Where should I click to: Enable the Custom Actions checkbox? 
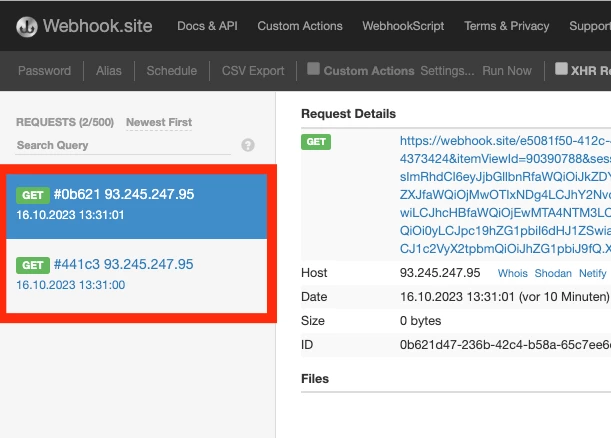pyautogui.click(x=313, y=69)
